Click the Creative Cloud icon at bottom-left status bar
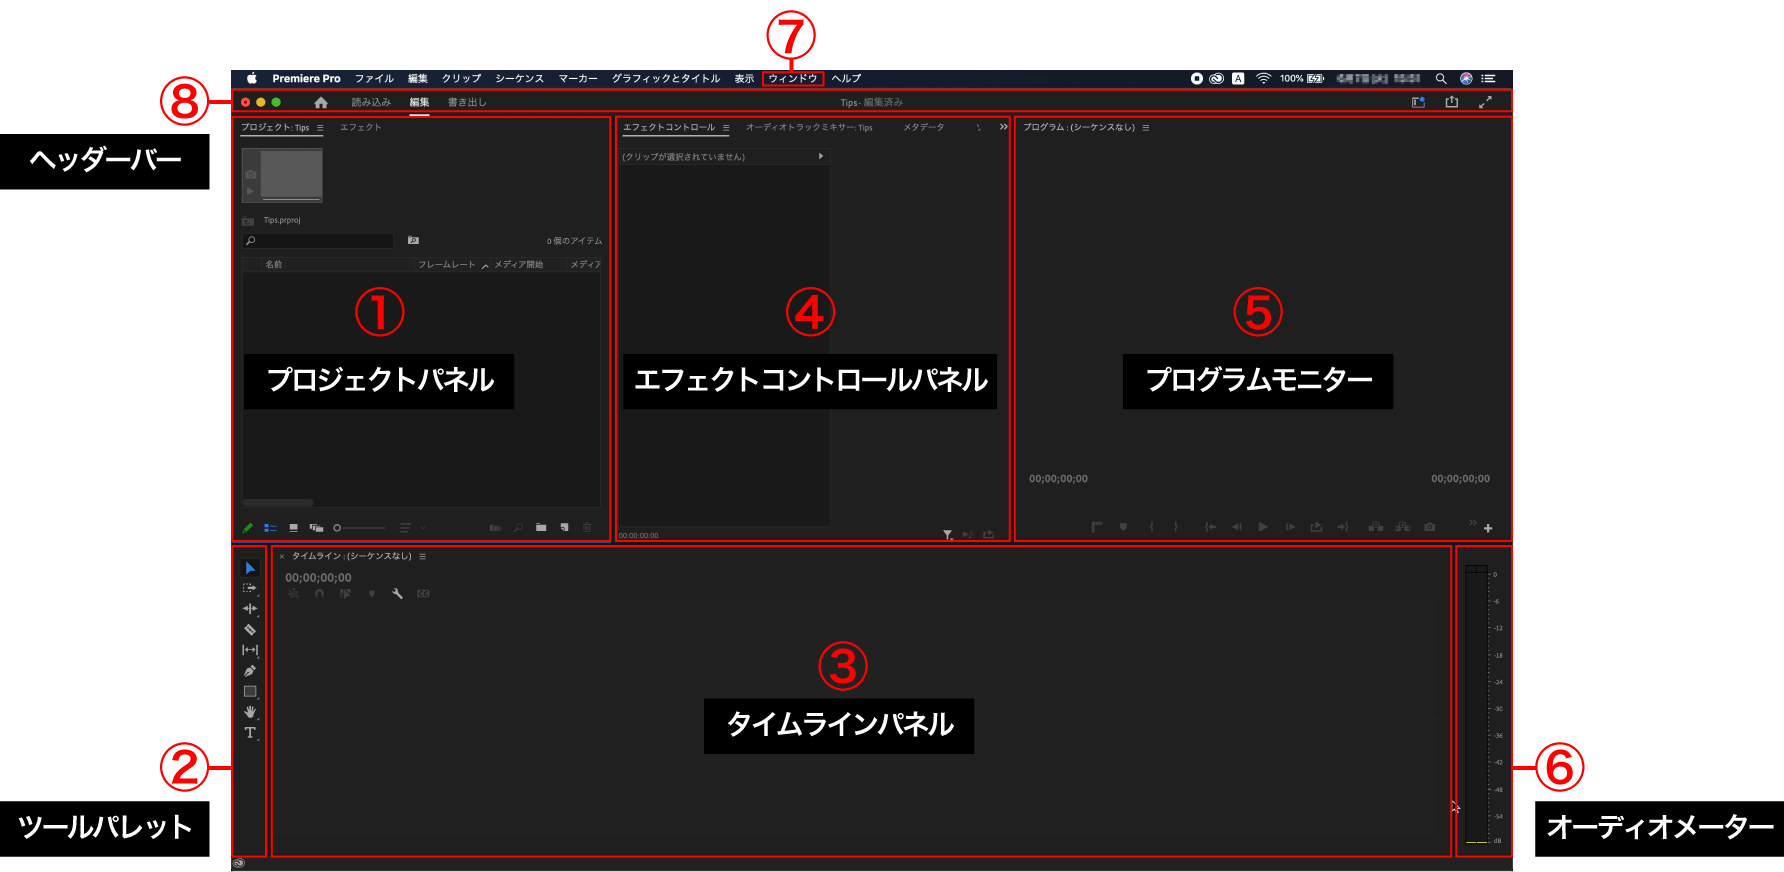This screenshot has height=872, width=1784. pyautogui.click(x=239, y=863)
